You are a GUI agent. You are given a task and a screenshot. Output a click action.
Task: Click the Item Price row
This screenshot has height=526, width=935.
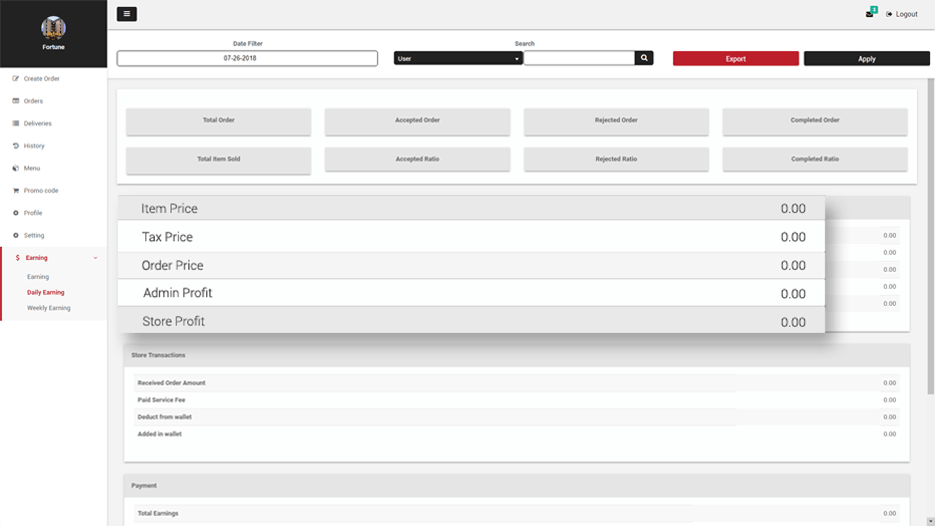coord(471,208)
